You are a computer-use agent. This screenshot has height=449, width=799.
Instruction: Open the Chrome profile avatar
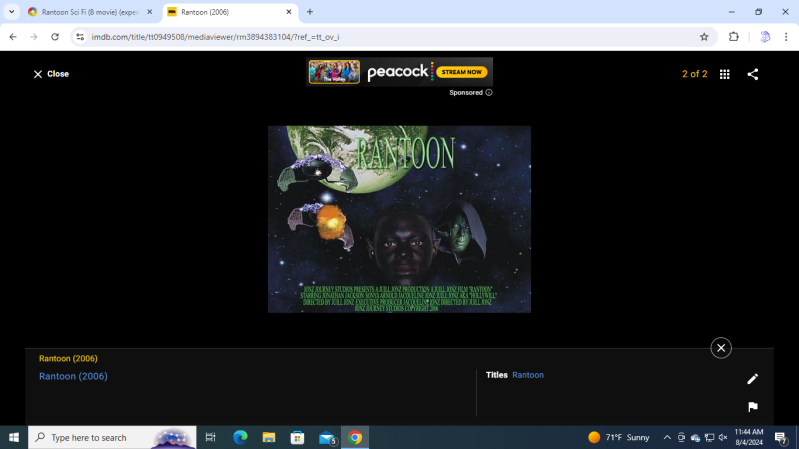(x=765, y=37)
